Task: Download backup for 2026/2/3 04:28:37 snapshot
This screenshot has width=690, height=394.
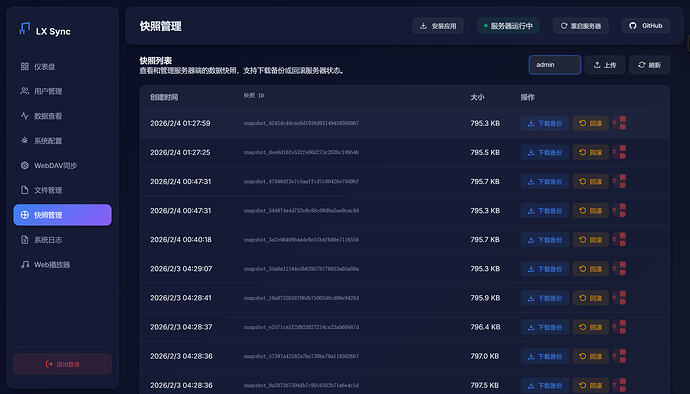Action: click(545, 327)
